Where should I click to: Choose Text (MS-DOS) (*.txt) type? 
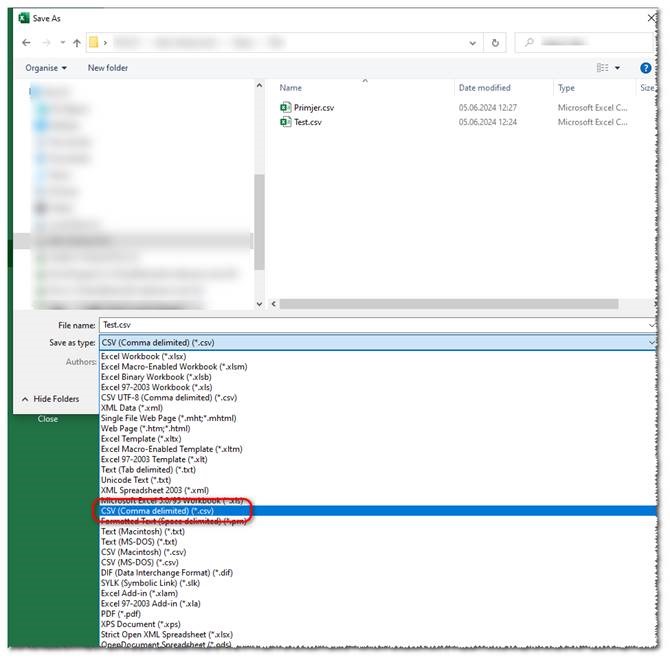tap(139, 542)
